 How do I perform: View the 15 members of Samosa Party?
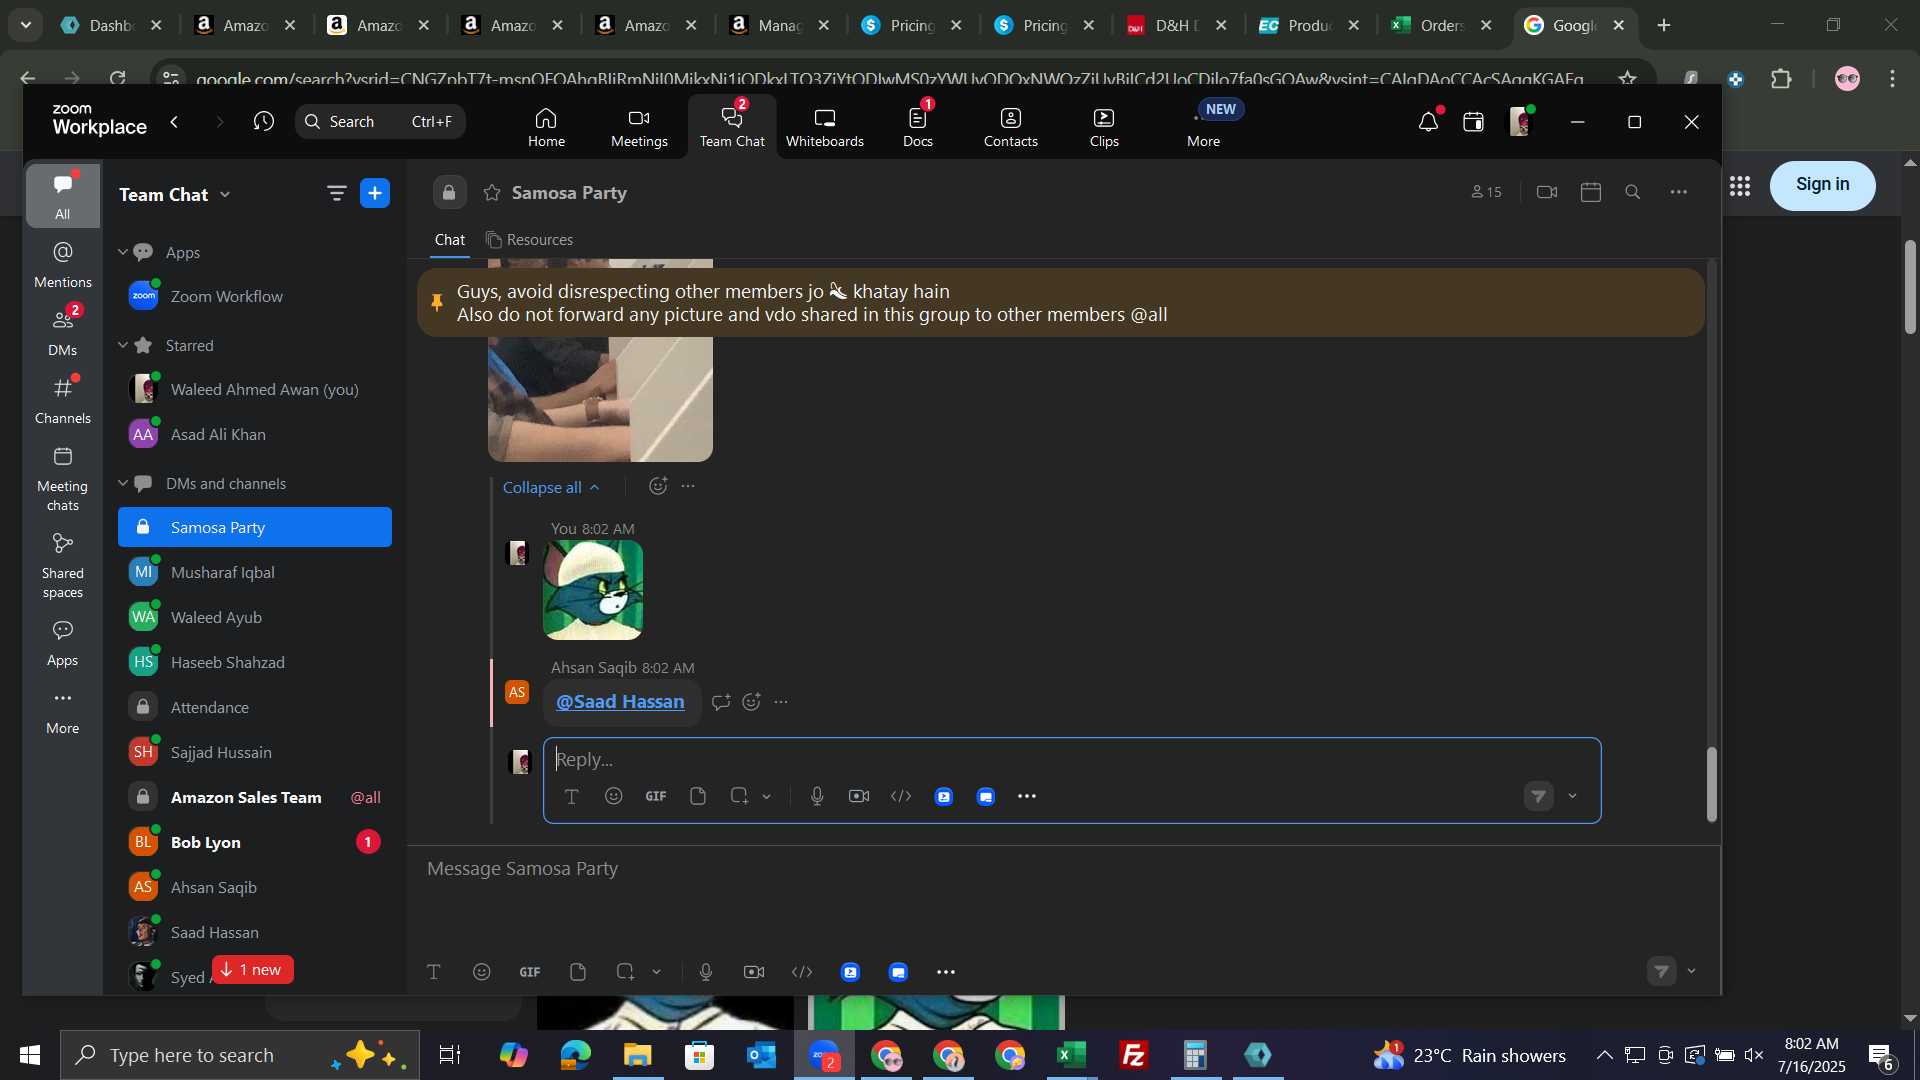tap(1486, 192)
